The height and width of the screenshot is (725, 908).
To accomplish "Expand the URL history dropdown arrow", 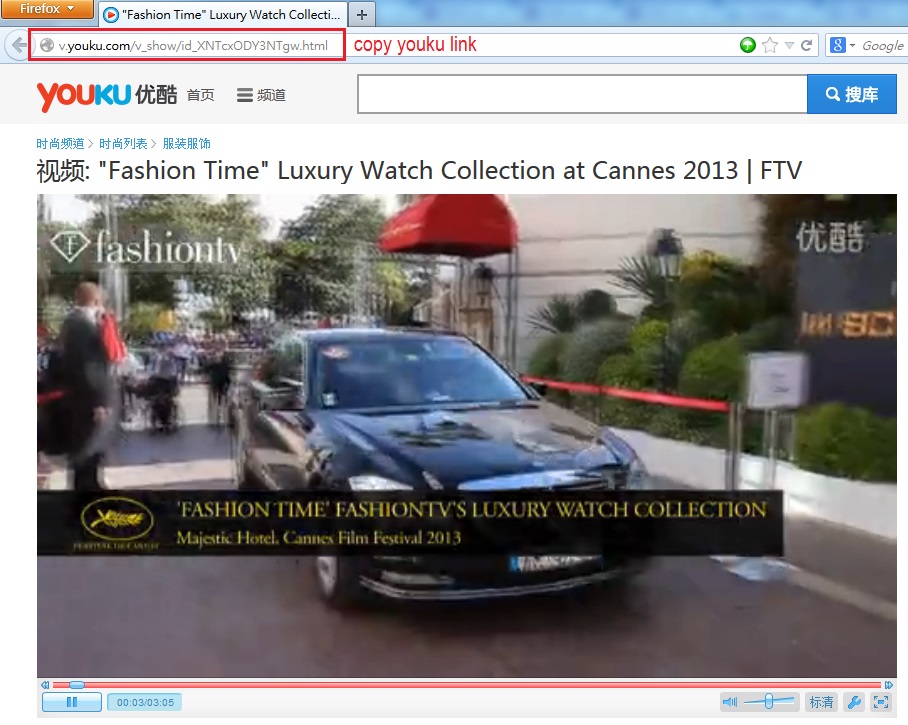I will (789, 45).
